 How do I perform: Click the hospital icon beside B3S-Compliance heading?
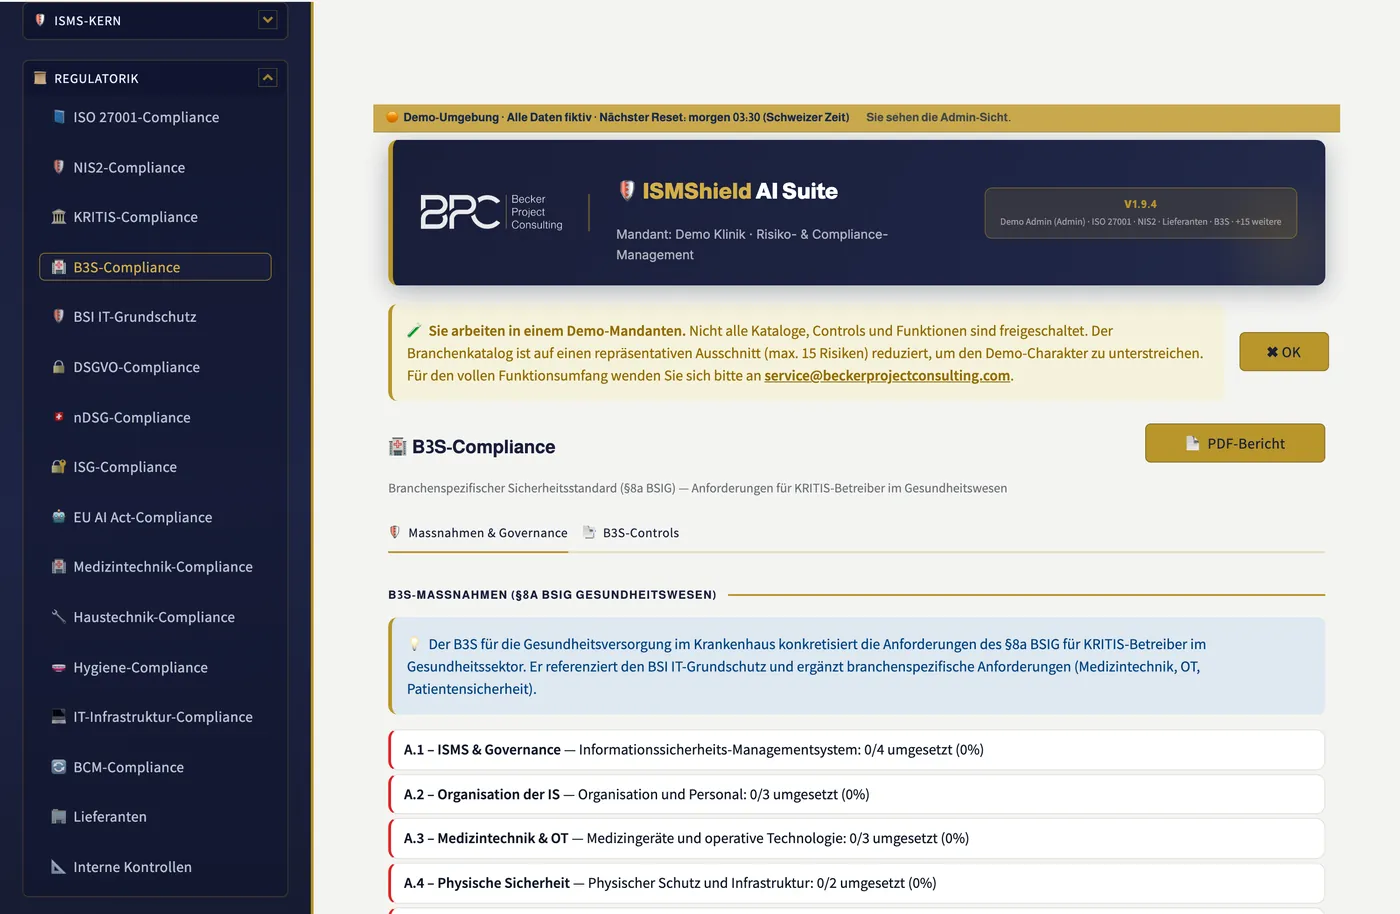pyautogui.click(x=397, y=447)
